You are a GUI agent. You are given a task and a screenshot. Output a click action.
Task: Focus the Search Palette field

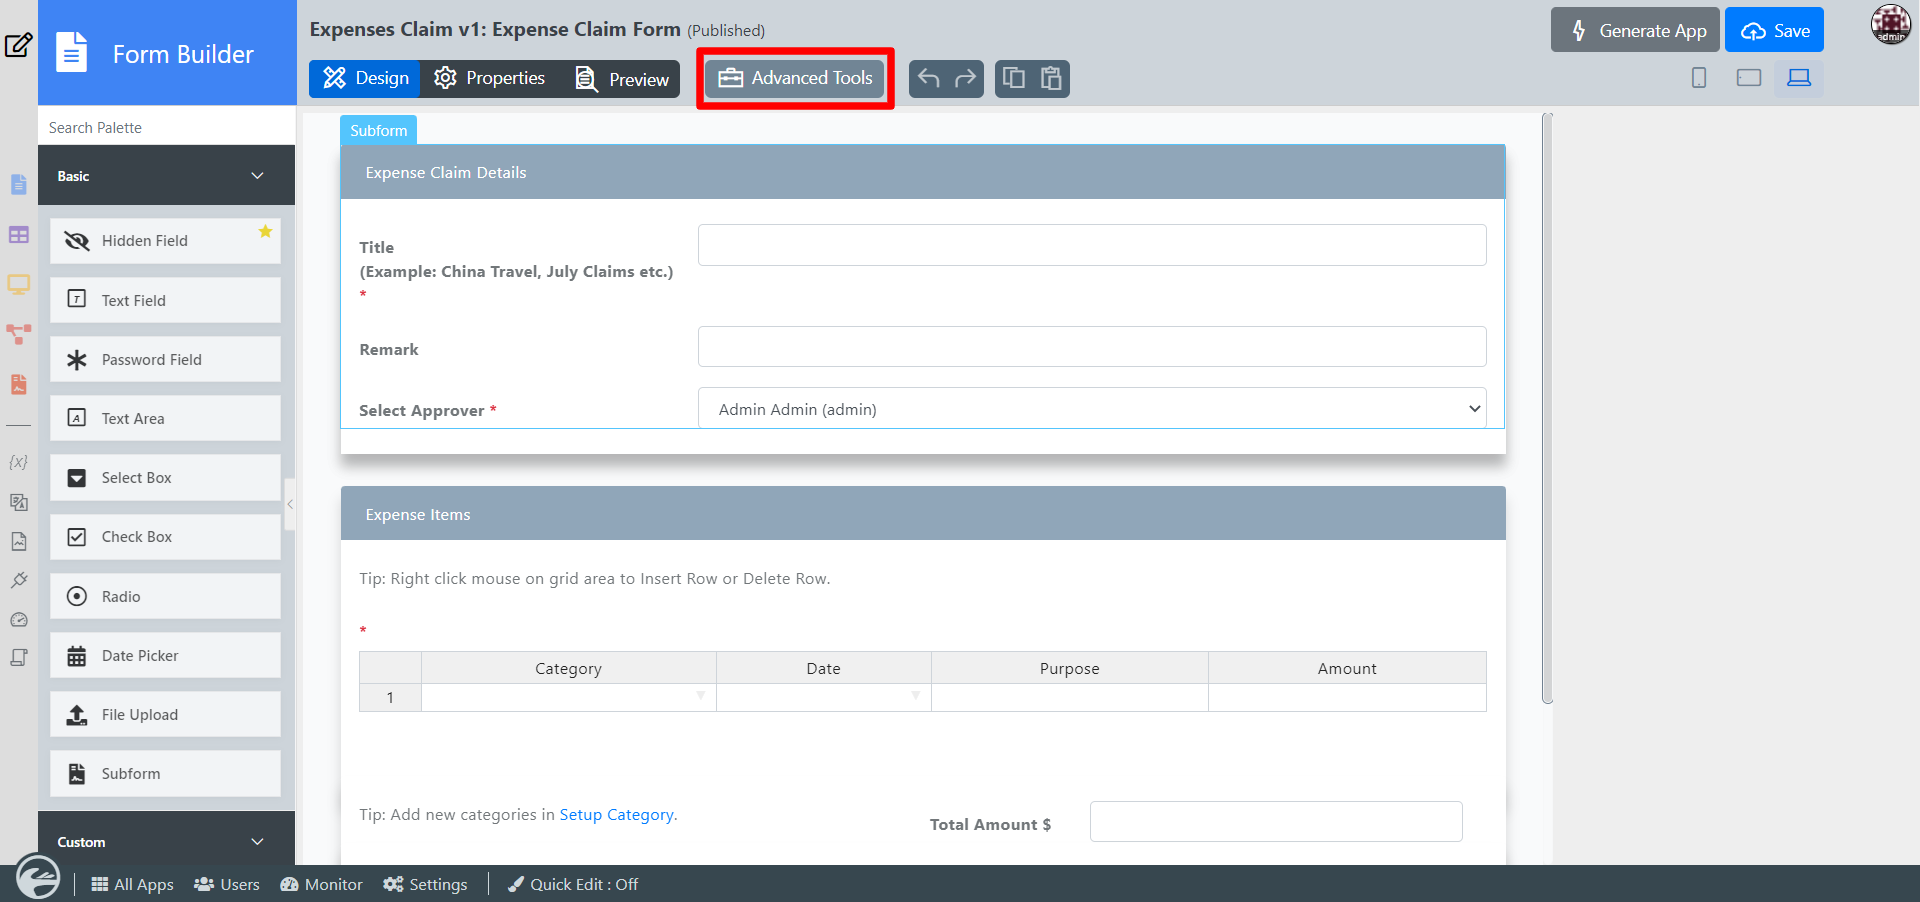point(166,127)
